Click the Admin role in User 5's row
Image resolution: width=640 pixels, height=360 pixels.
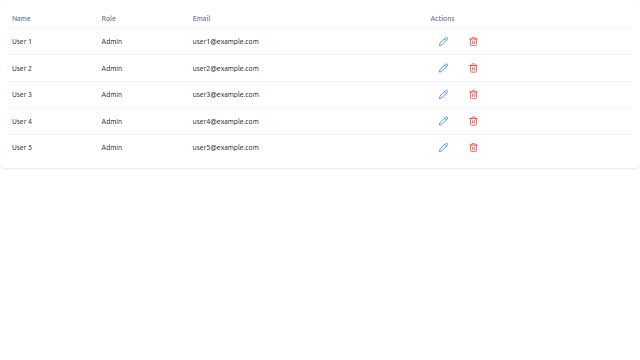tap(112, 147)
